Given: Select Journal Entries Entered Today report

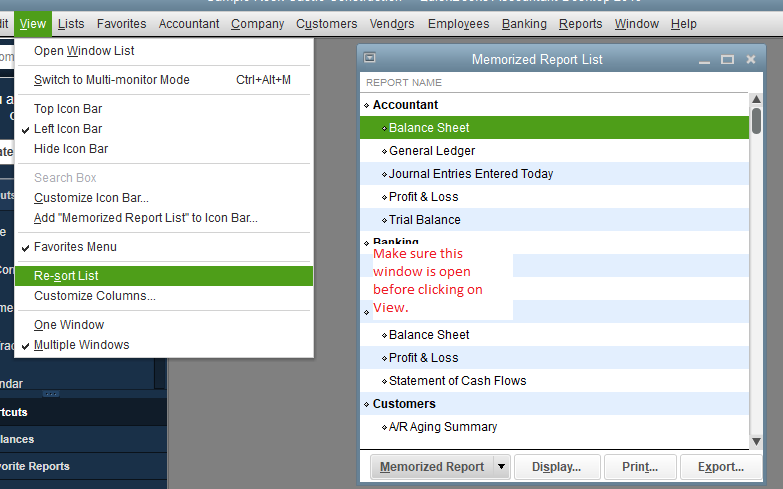Looking at the screenshot, I should coord(554,174).
